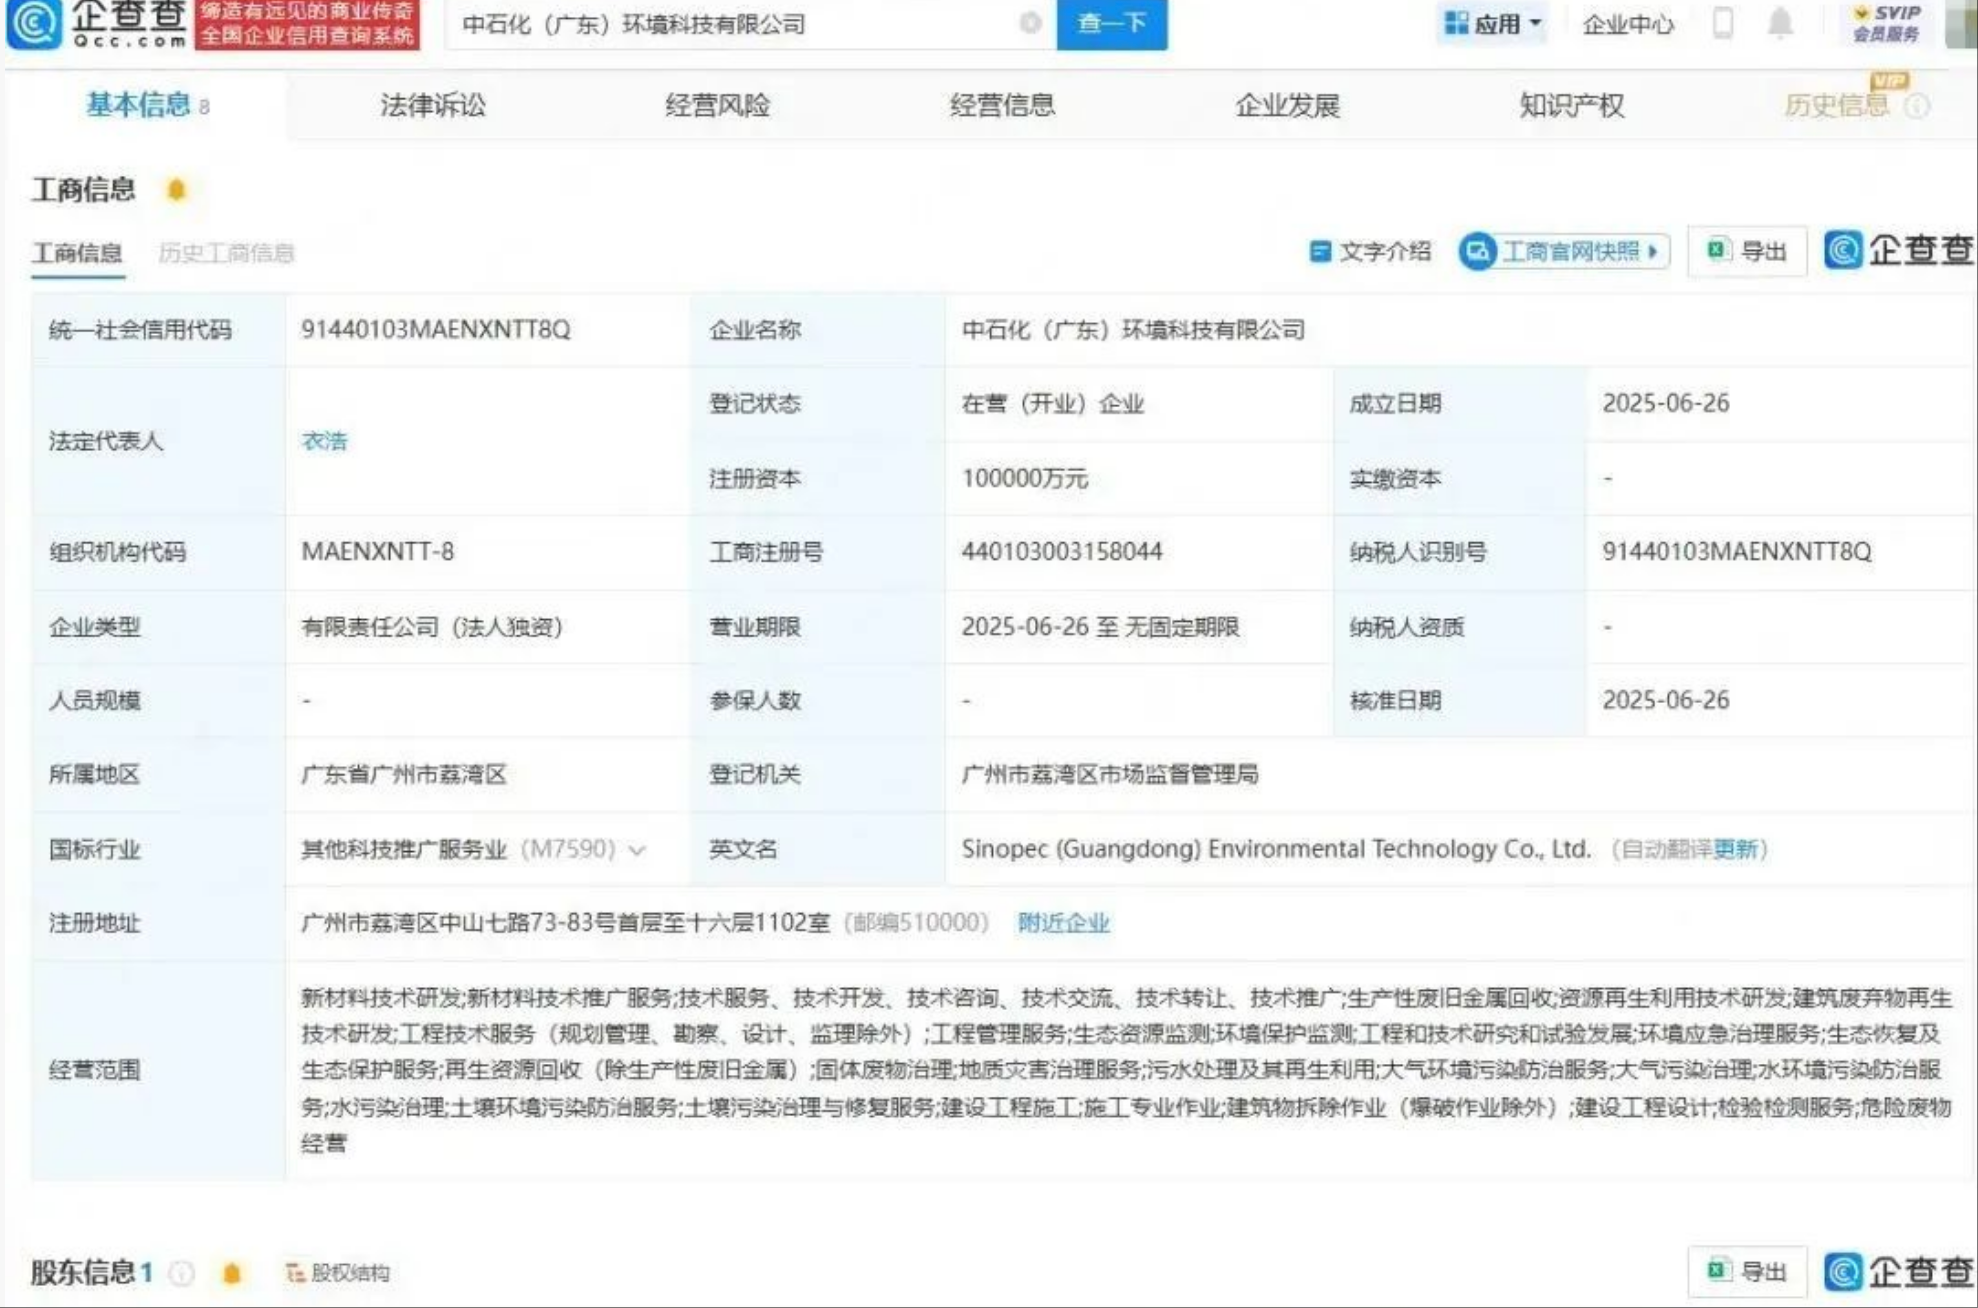This screenshot has width=1978, height=1308.
Task: Click 组织机构代码 MAENXNTT-8
Action: [378, 551]
